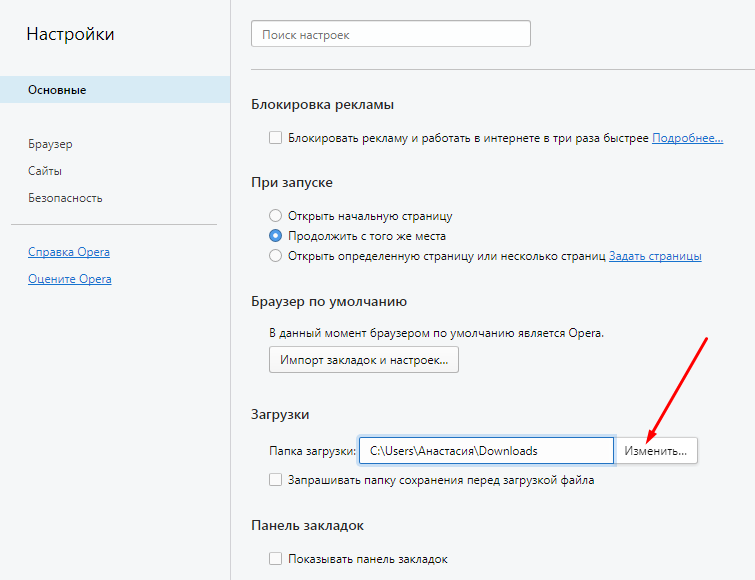Open the Основные settings section
Viewport: 755px width, 580px height.
point(115,90)
